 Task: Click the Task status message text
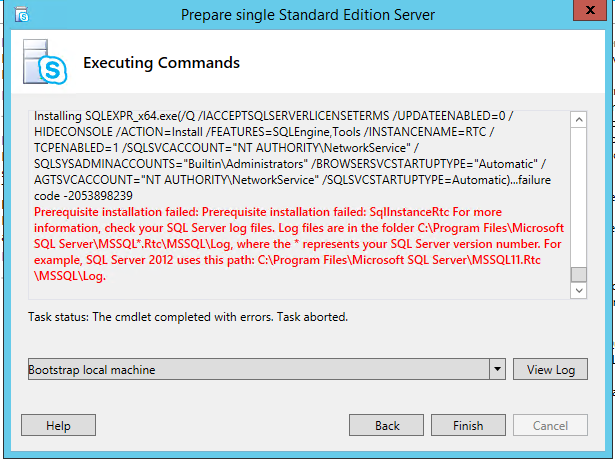(188, 317)
